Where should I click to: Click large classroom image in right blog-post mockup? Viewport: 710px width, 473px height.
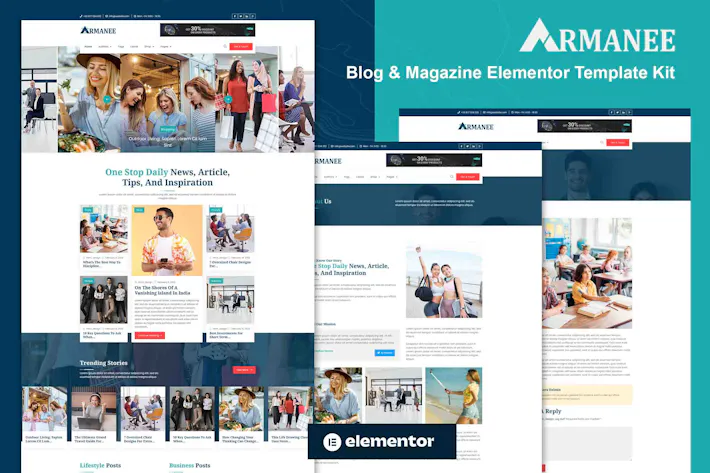pyautogui.click(x=587, y=273)
